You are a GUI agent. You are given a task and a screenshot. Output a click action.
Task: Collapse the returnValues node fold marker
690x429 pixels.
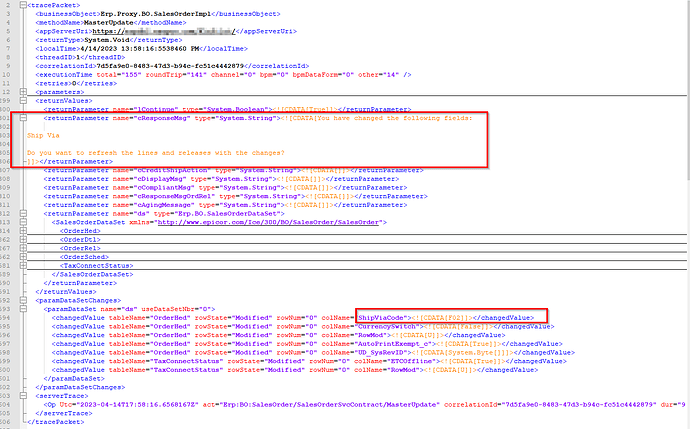(23, 101)
